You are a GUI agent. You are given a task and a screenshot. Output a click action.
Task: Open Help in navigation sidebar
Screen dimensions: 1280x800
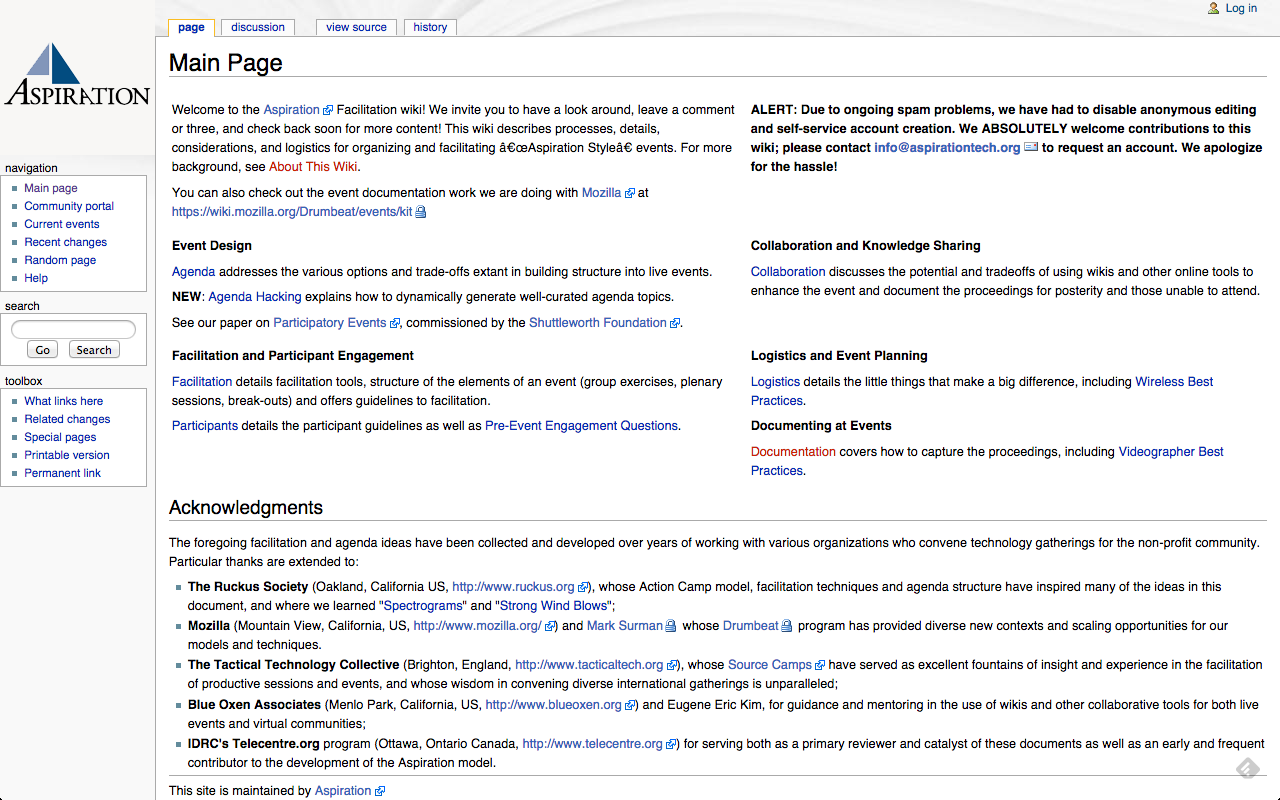[x=36, y=278]
